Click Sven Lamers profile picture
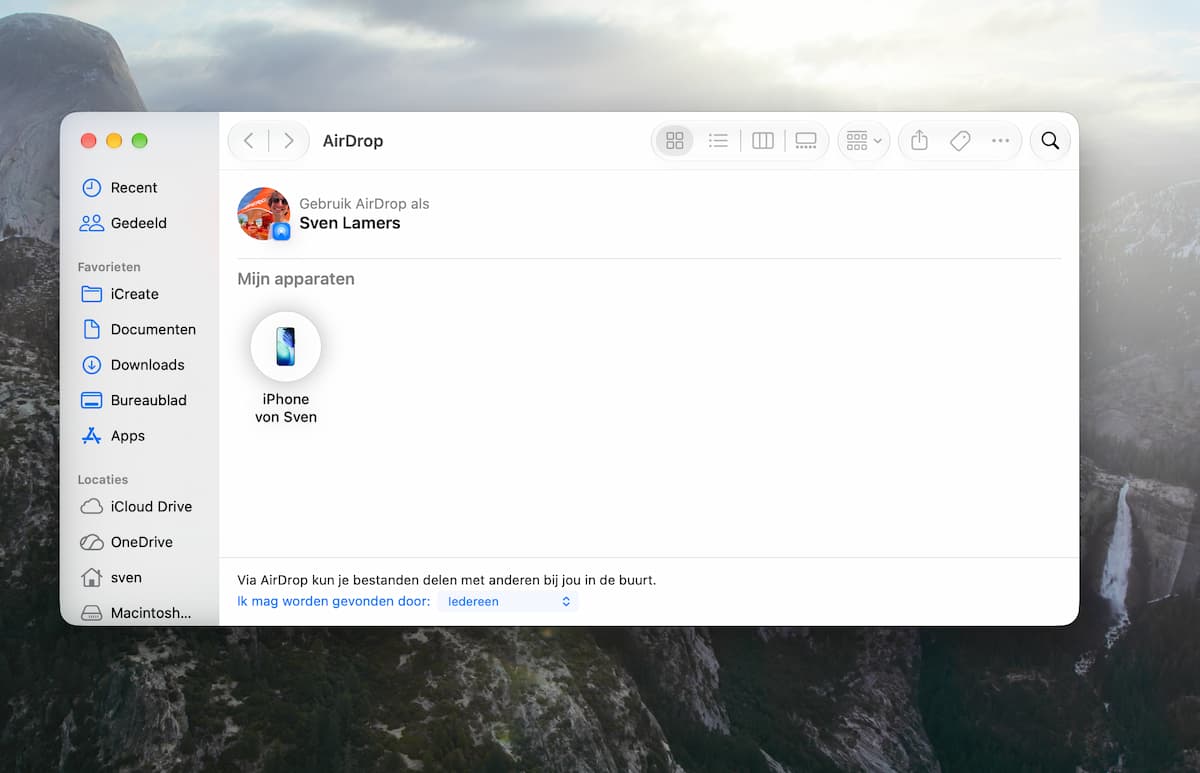The width and height of the screenshot is (1200, 773). [x=264, y=213]
